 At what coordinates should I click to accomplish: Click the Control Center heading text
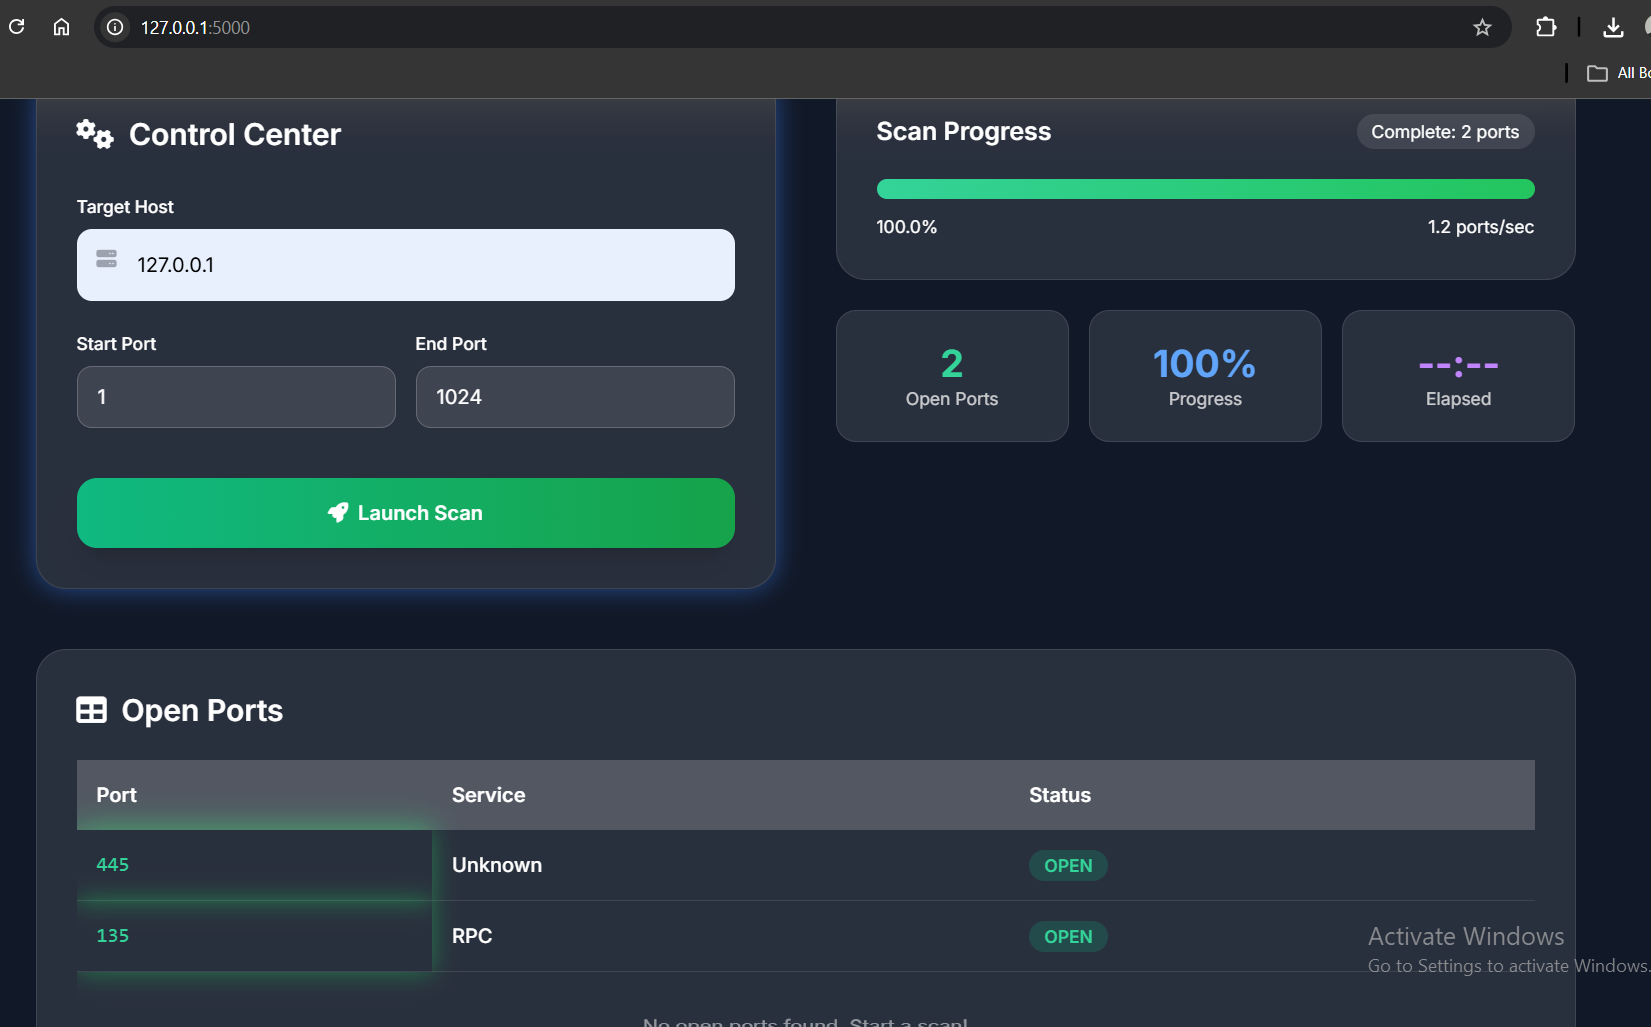235,134
